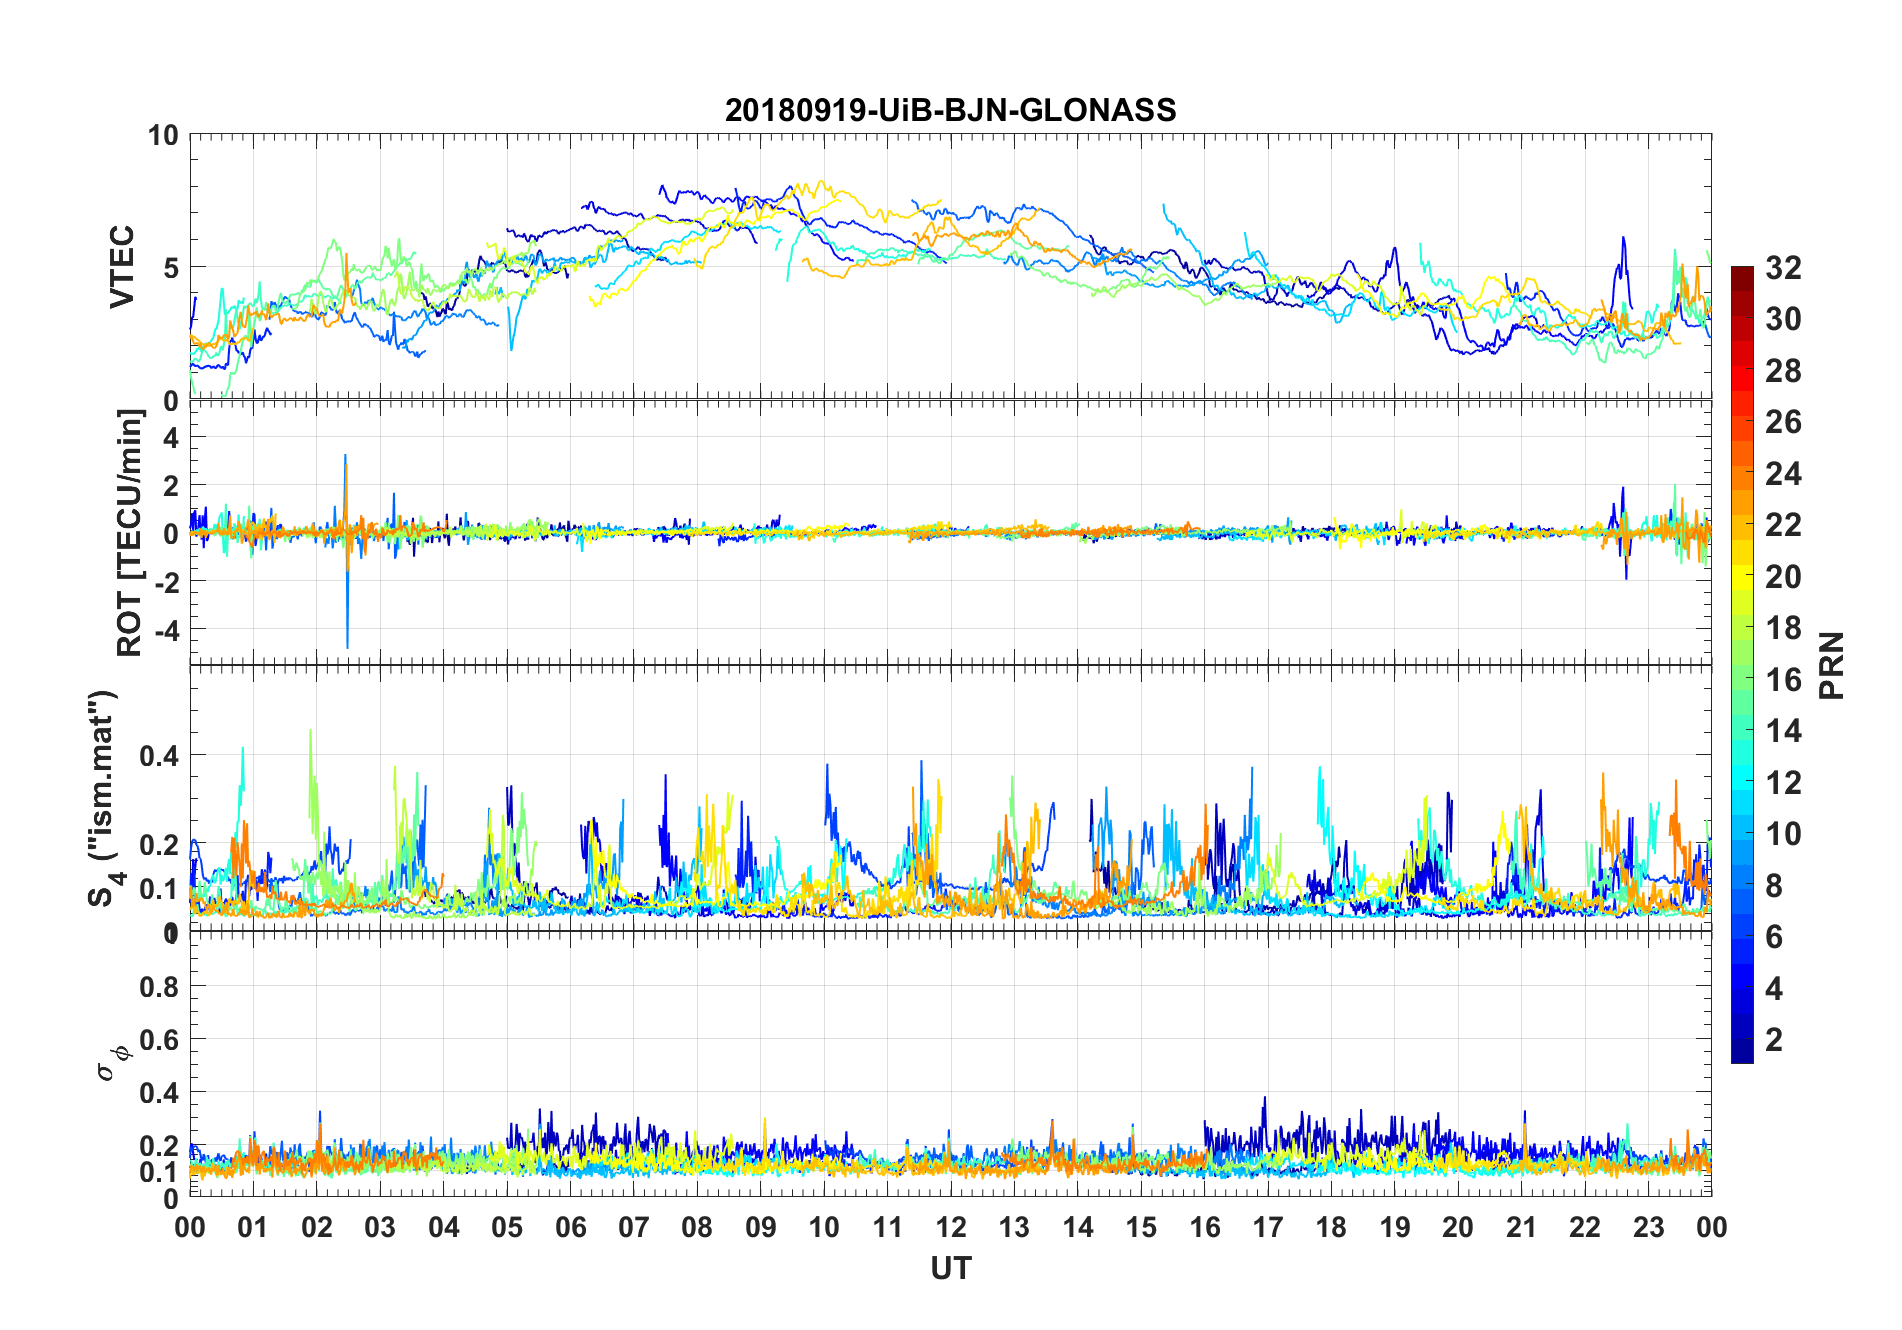Click UT axis tick label "08"

click(x=697, y=1227)
